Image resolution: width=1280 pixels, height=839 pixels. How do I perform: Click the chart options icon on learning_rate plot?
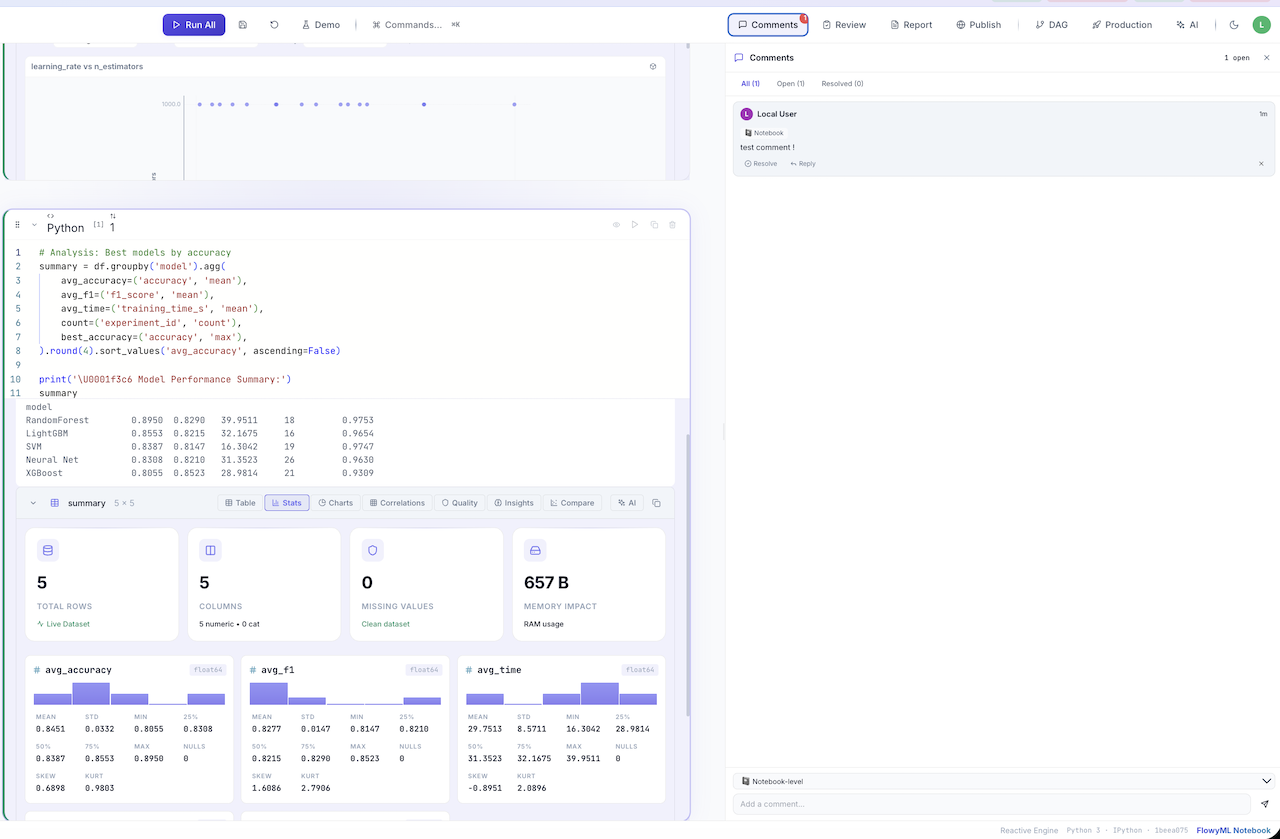coord(653,66)
